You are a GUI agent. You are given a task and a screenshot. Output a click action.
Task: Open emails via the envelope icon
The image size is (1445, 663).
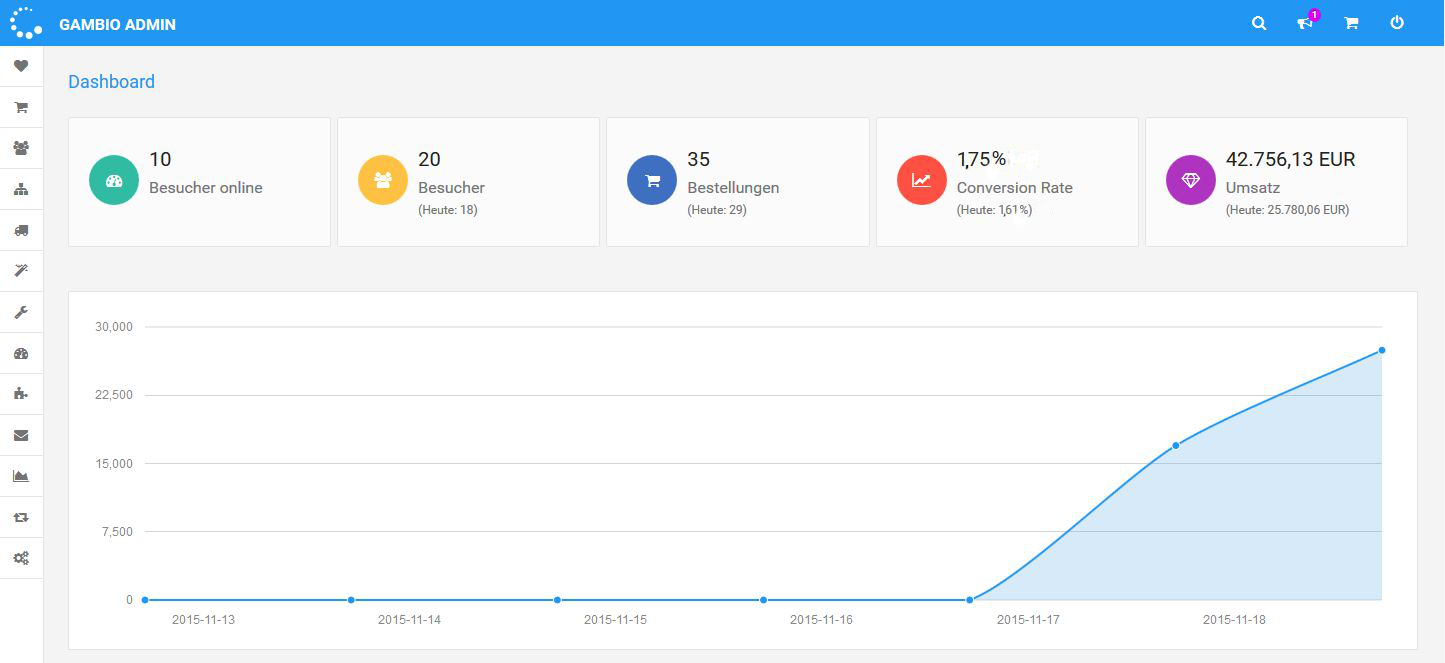pyautogui.click(x=21, y=435)
